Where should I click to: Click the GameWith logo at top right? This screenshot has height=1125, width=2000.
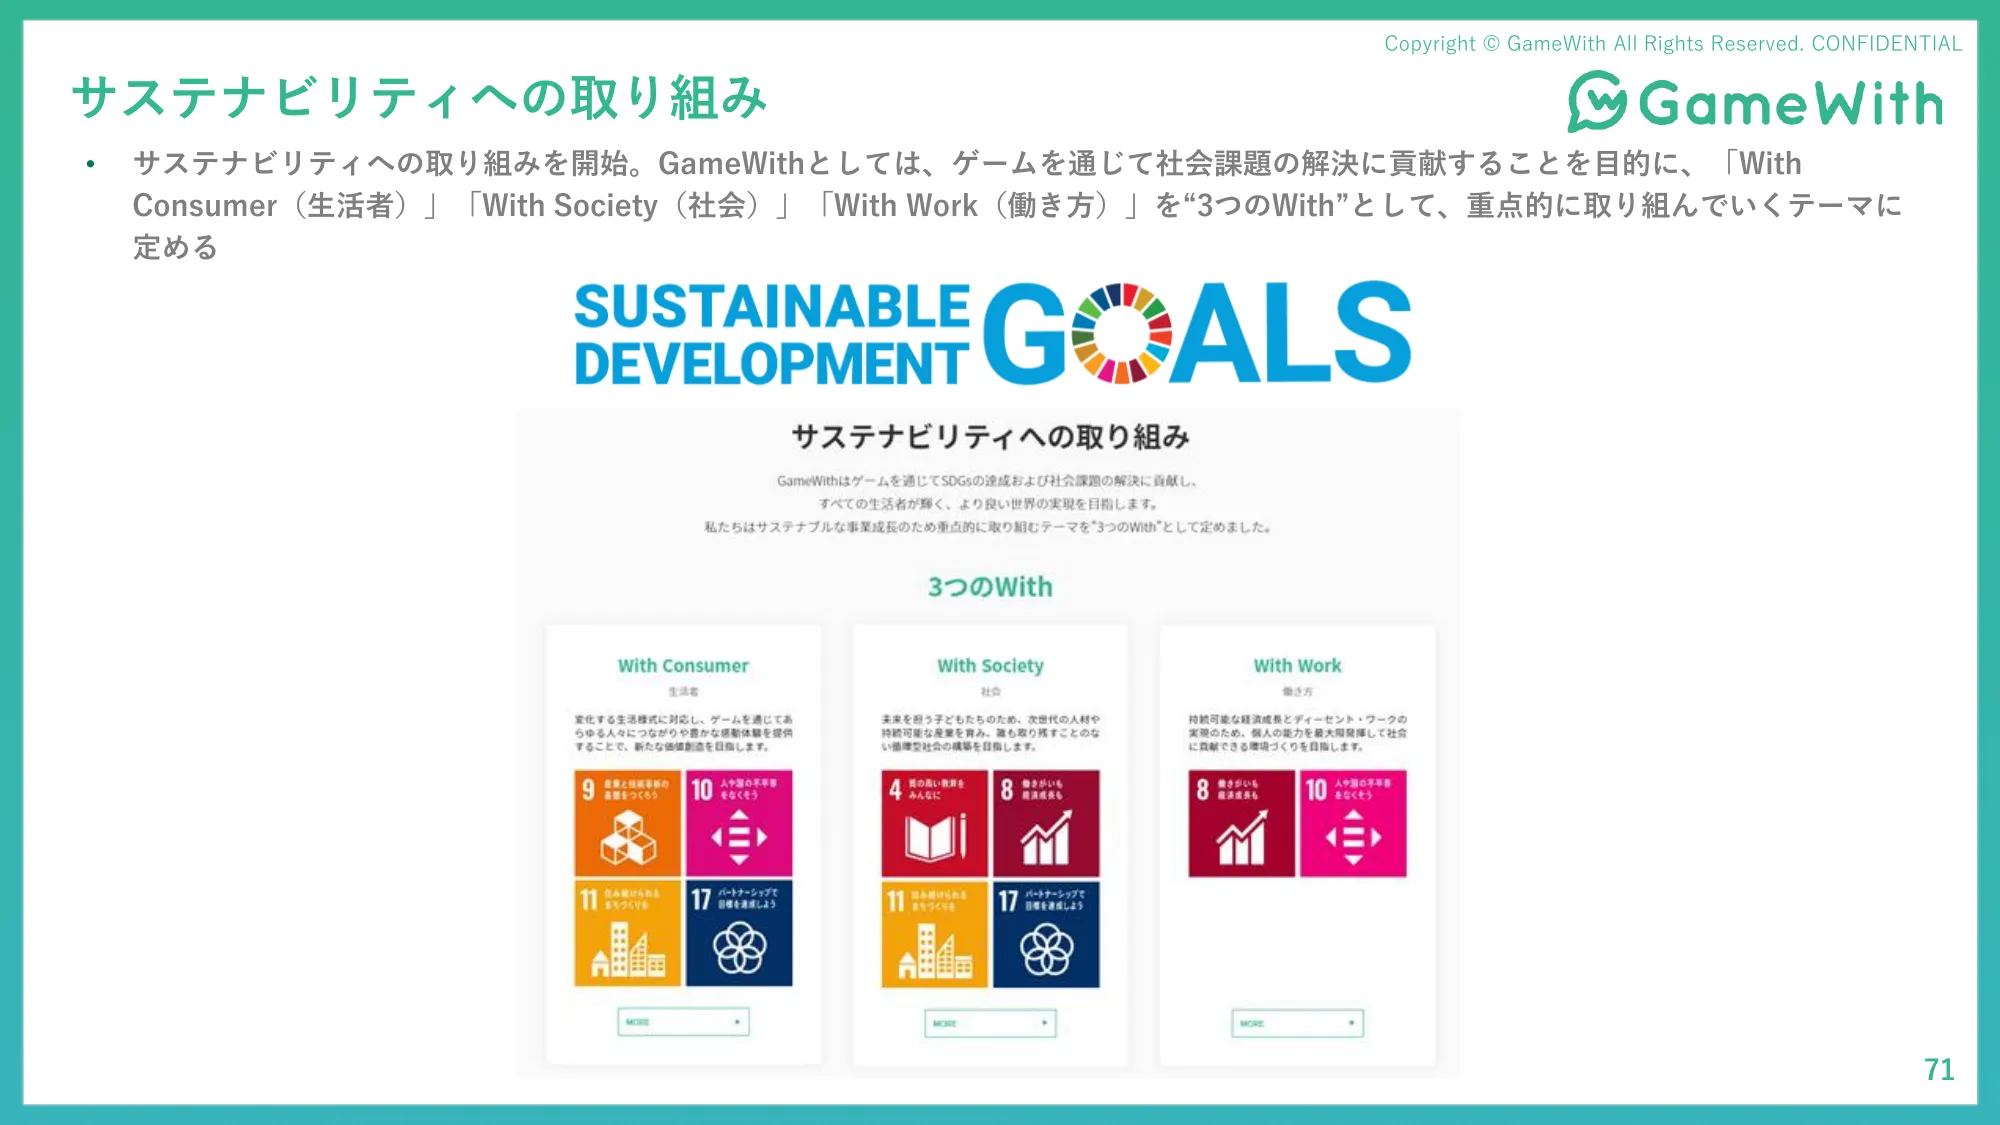pyautogui.click(x=1755, y=101)
